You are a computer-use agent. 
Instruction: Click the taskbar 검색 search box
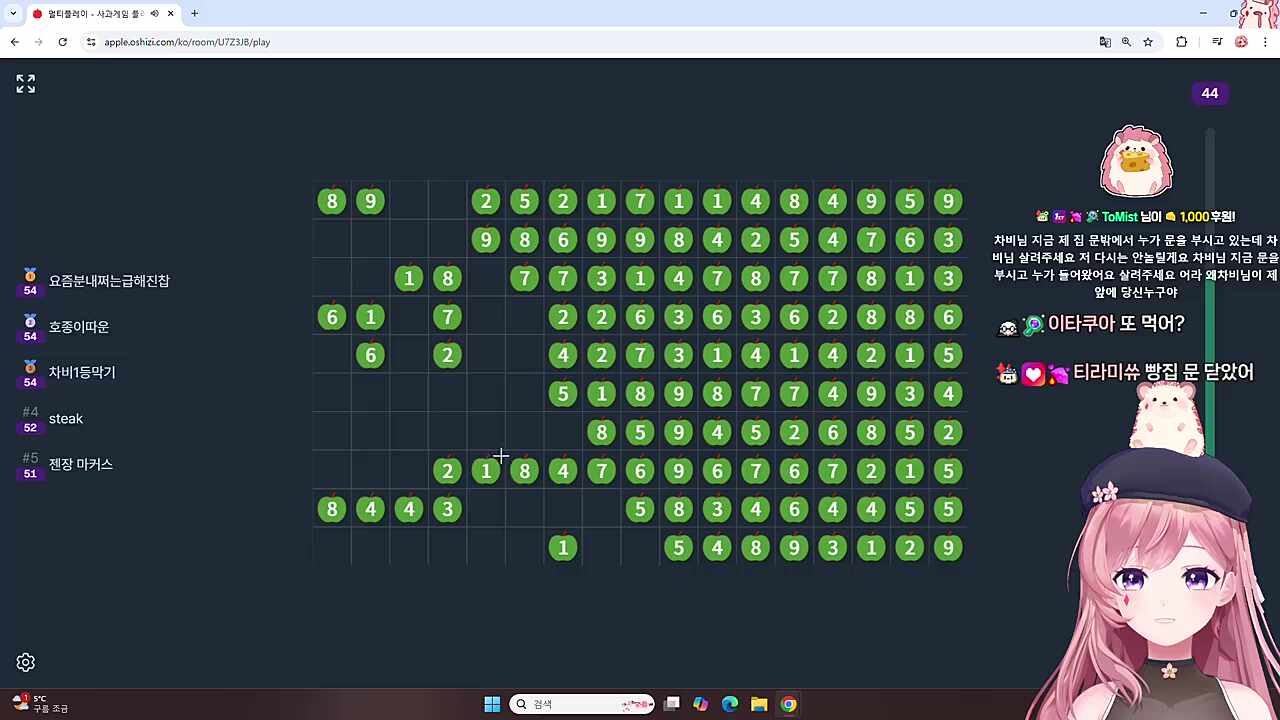pyautogui.click(x=582, y=704)
